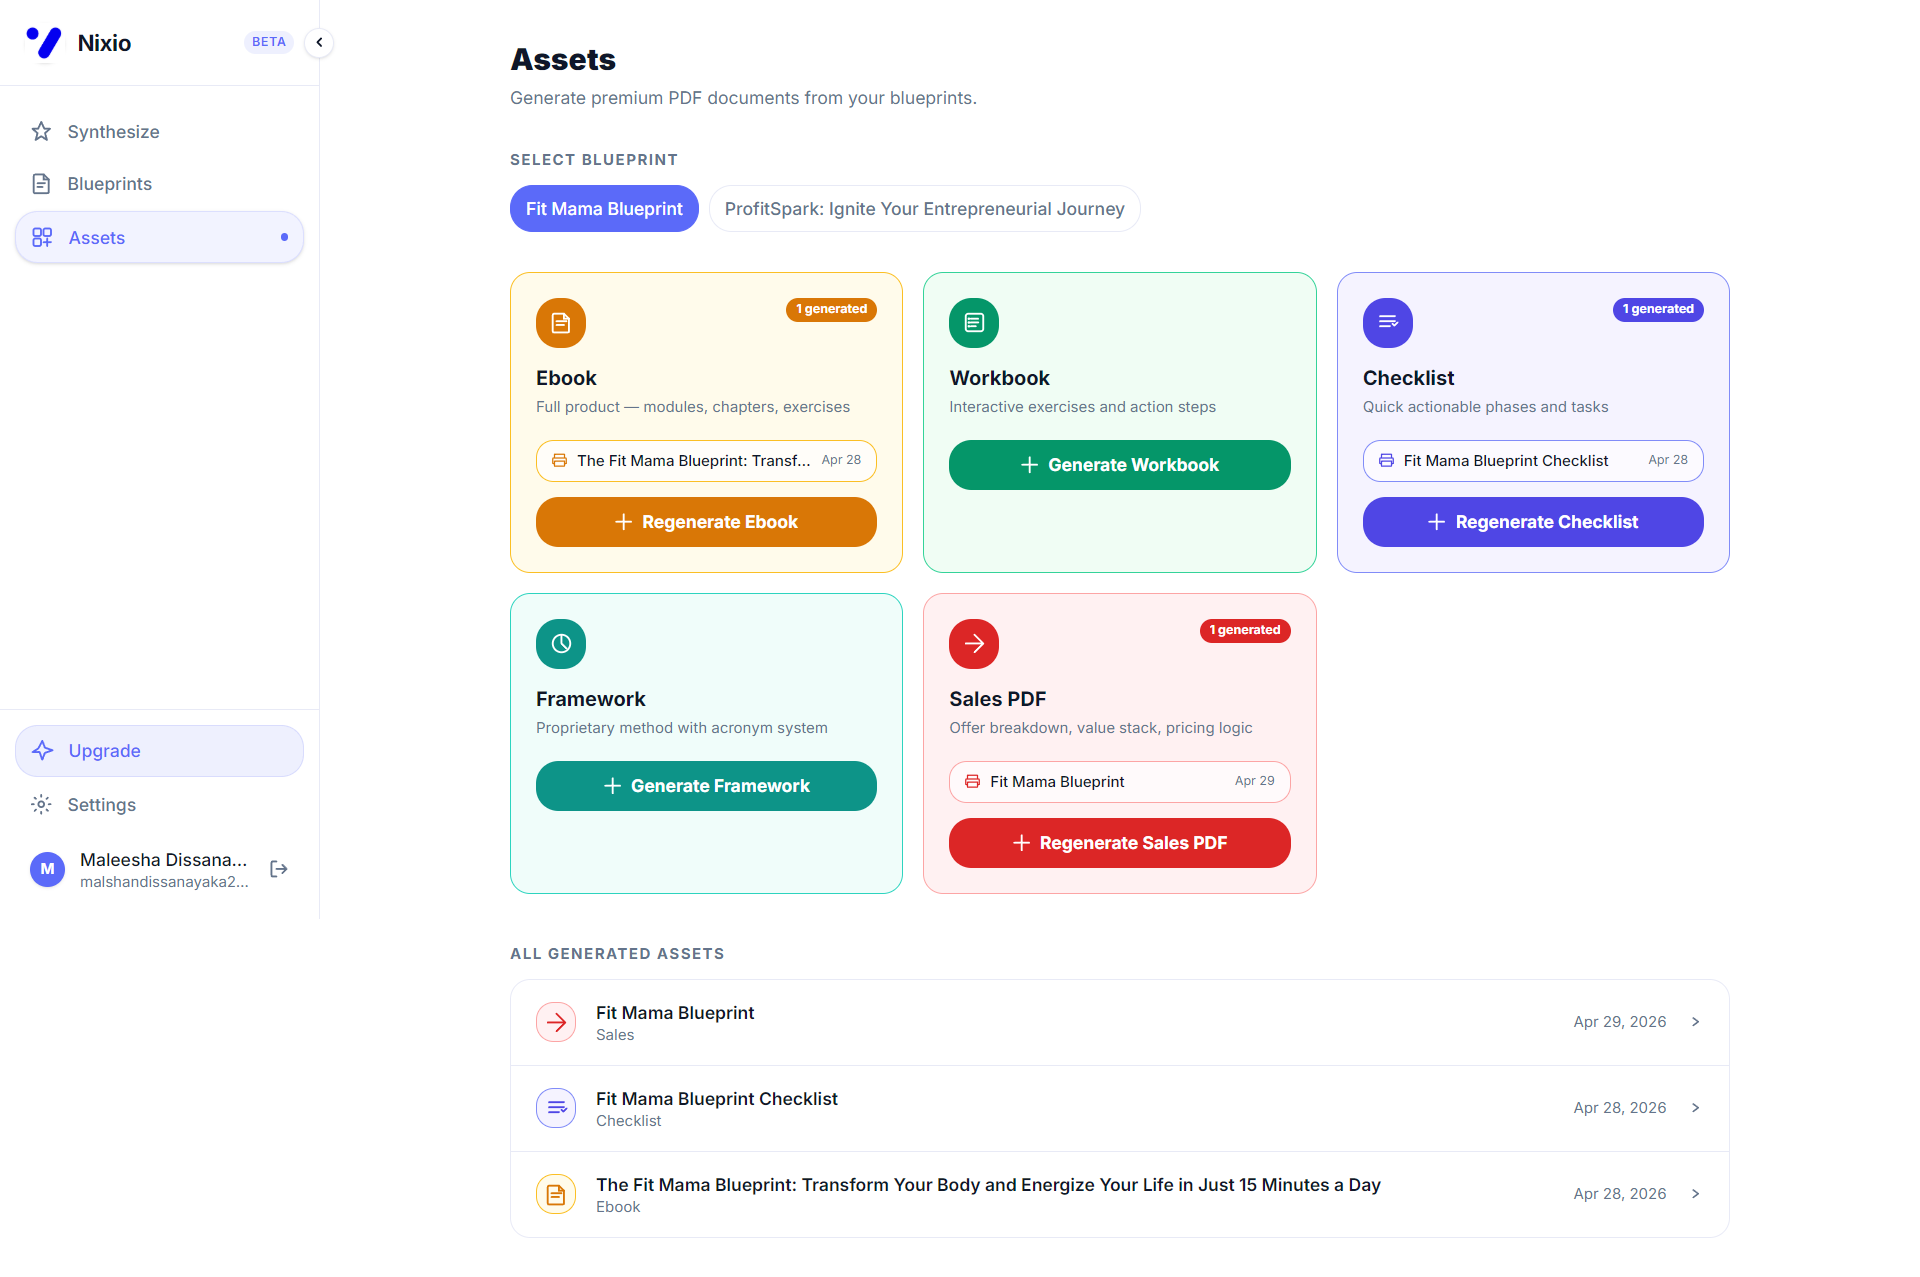
Task: Expand the Fit Mama Blueprint Checklist row
Action: [1695, 1108]
